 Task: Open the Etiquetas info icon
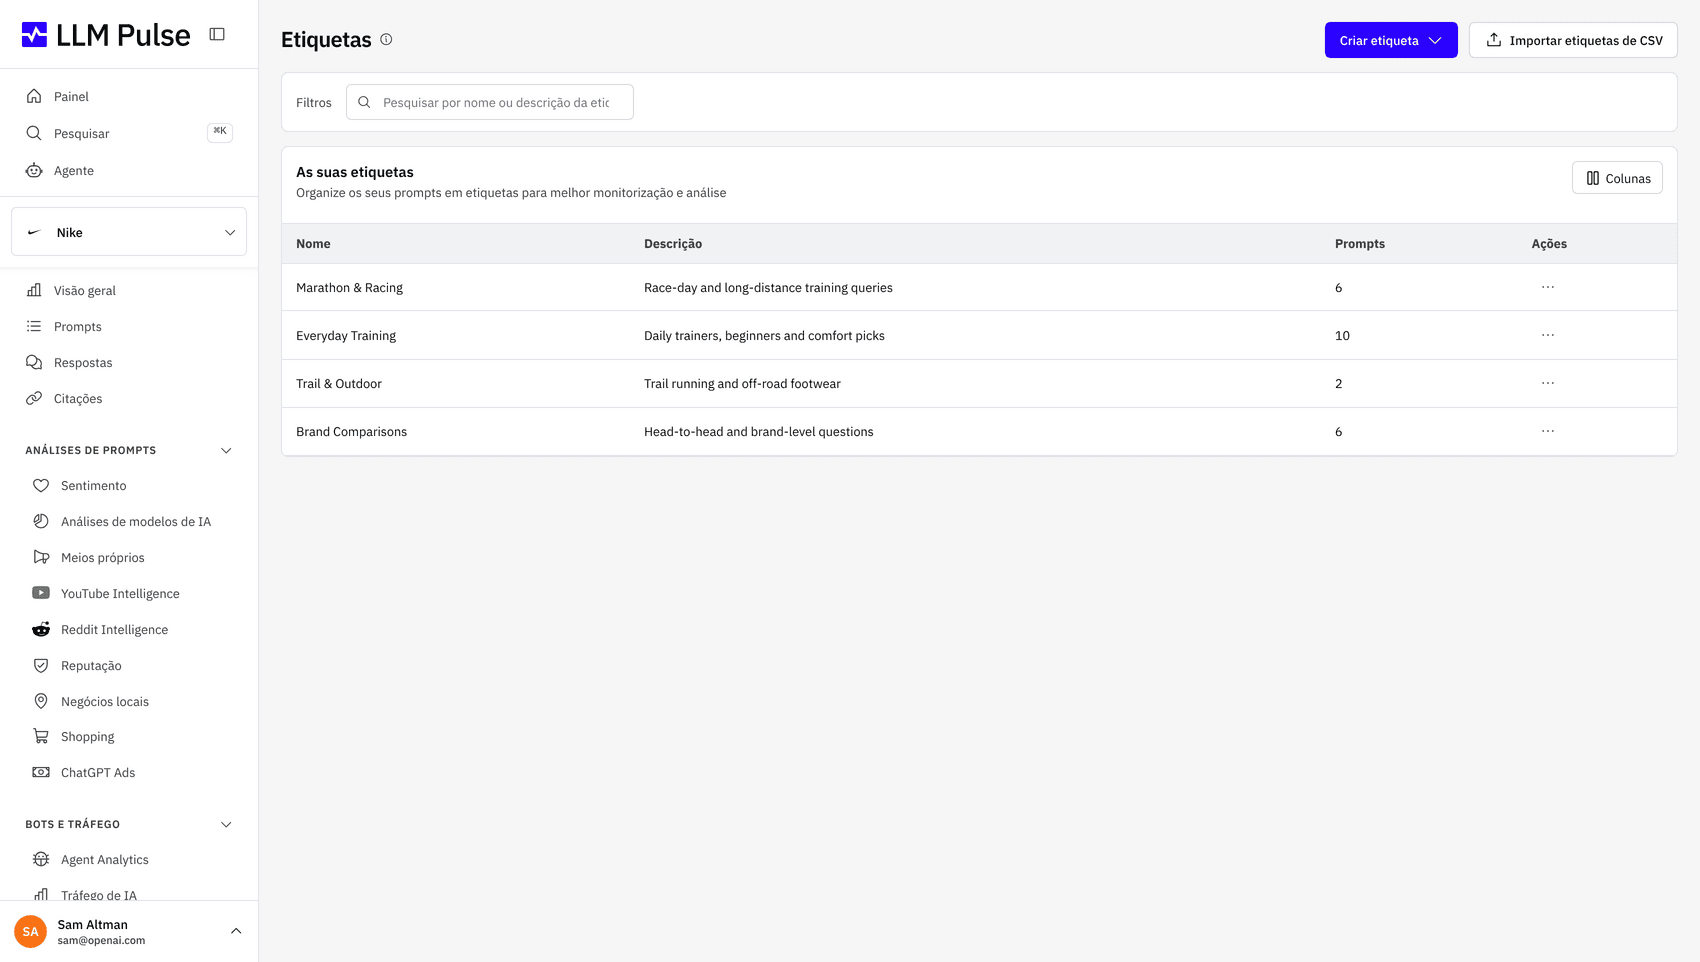click(x=386, y=39)
